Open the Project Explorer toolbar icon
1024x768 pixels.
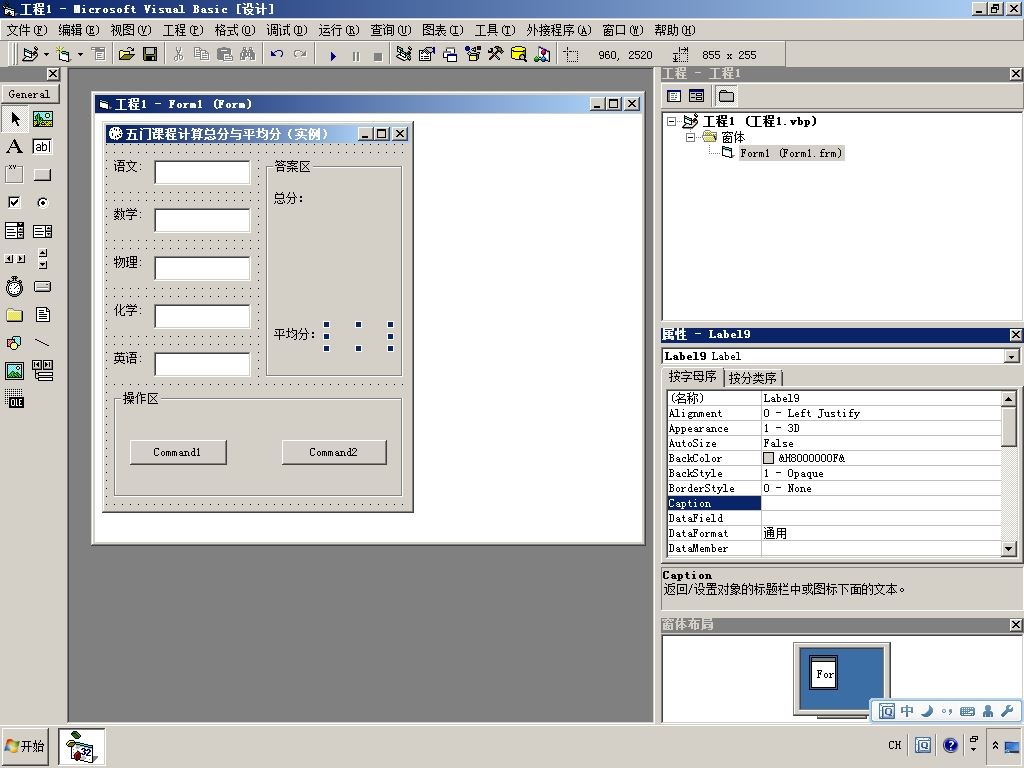(404, 54)
